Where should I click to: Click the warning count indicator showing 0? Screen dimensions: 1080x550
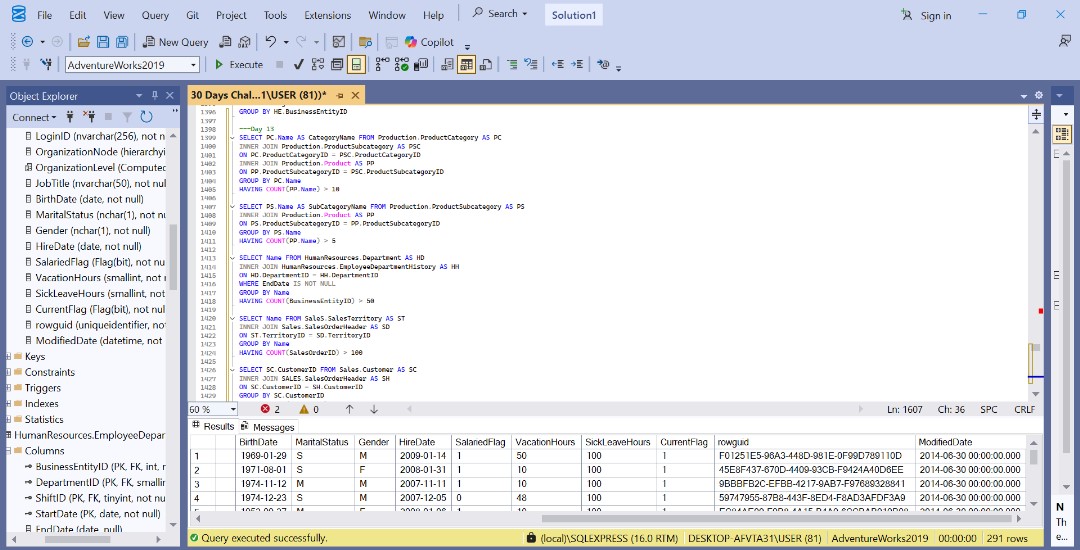pos(309,409)
